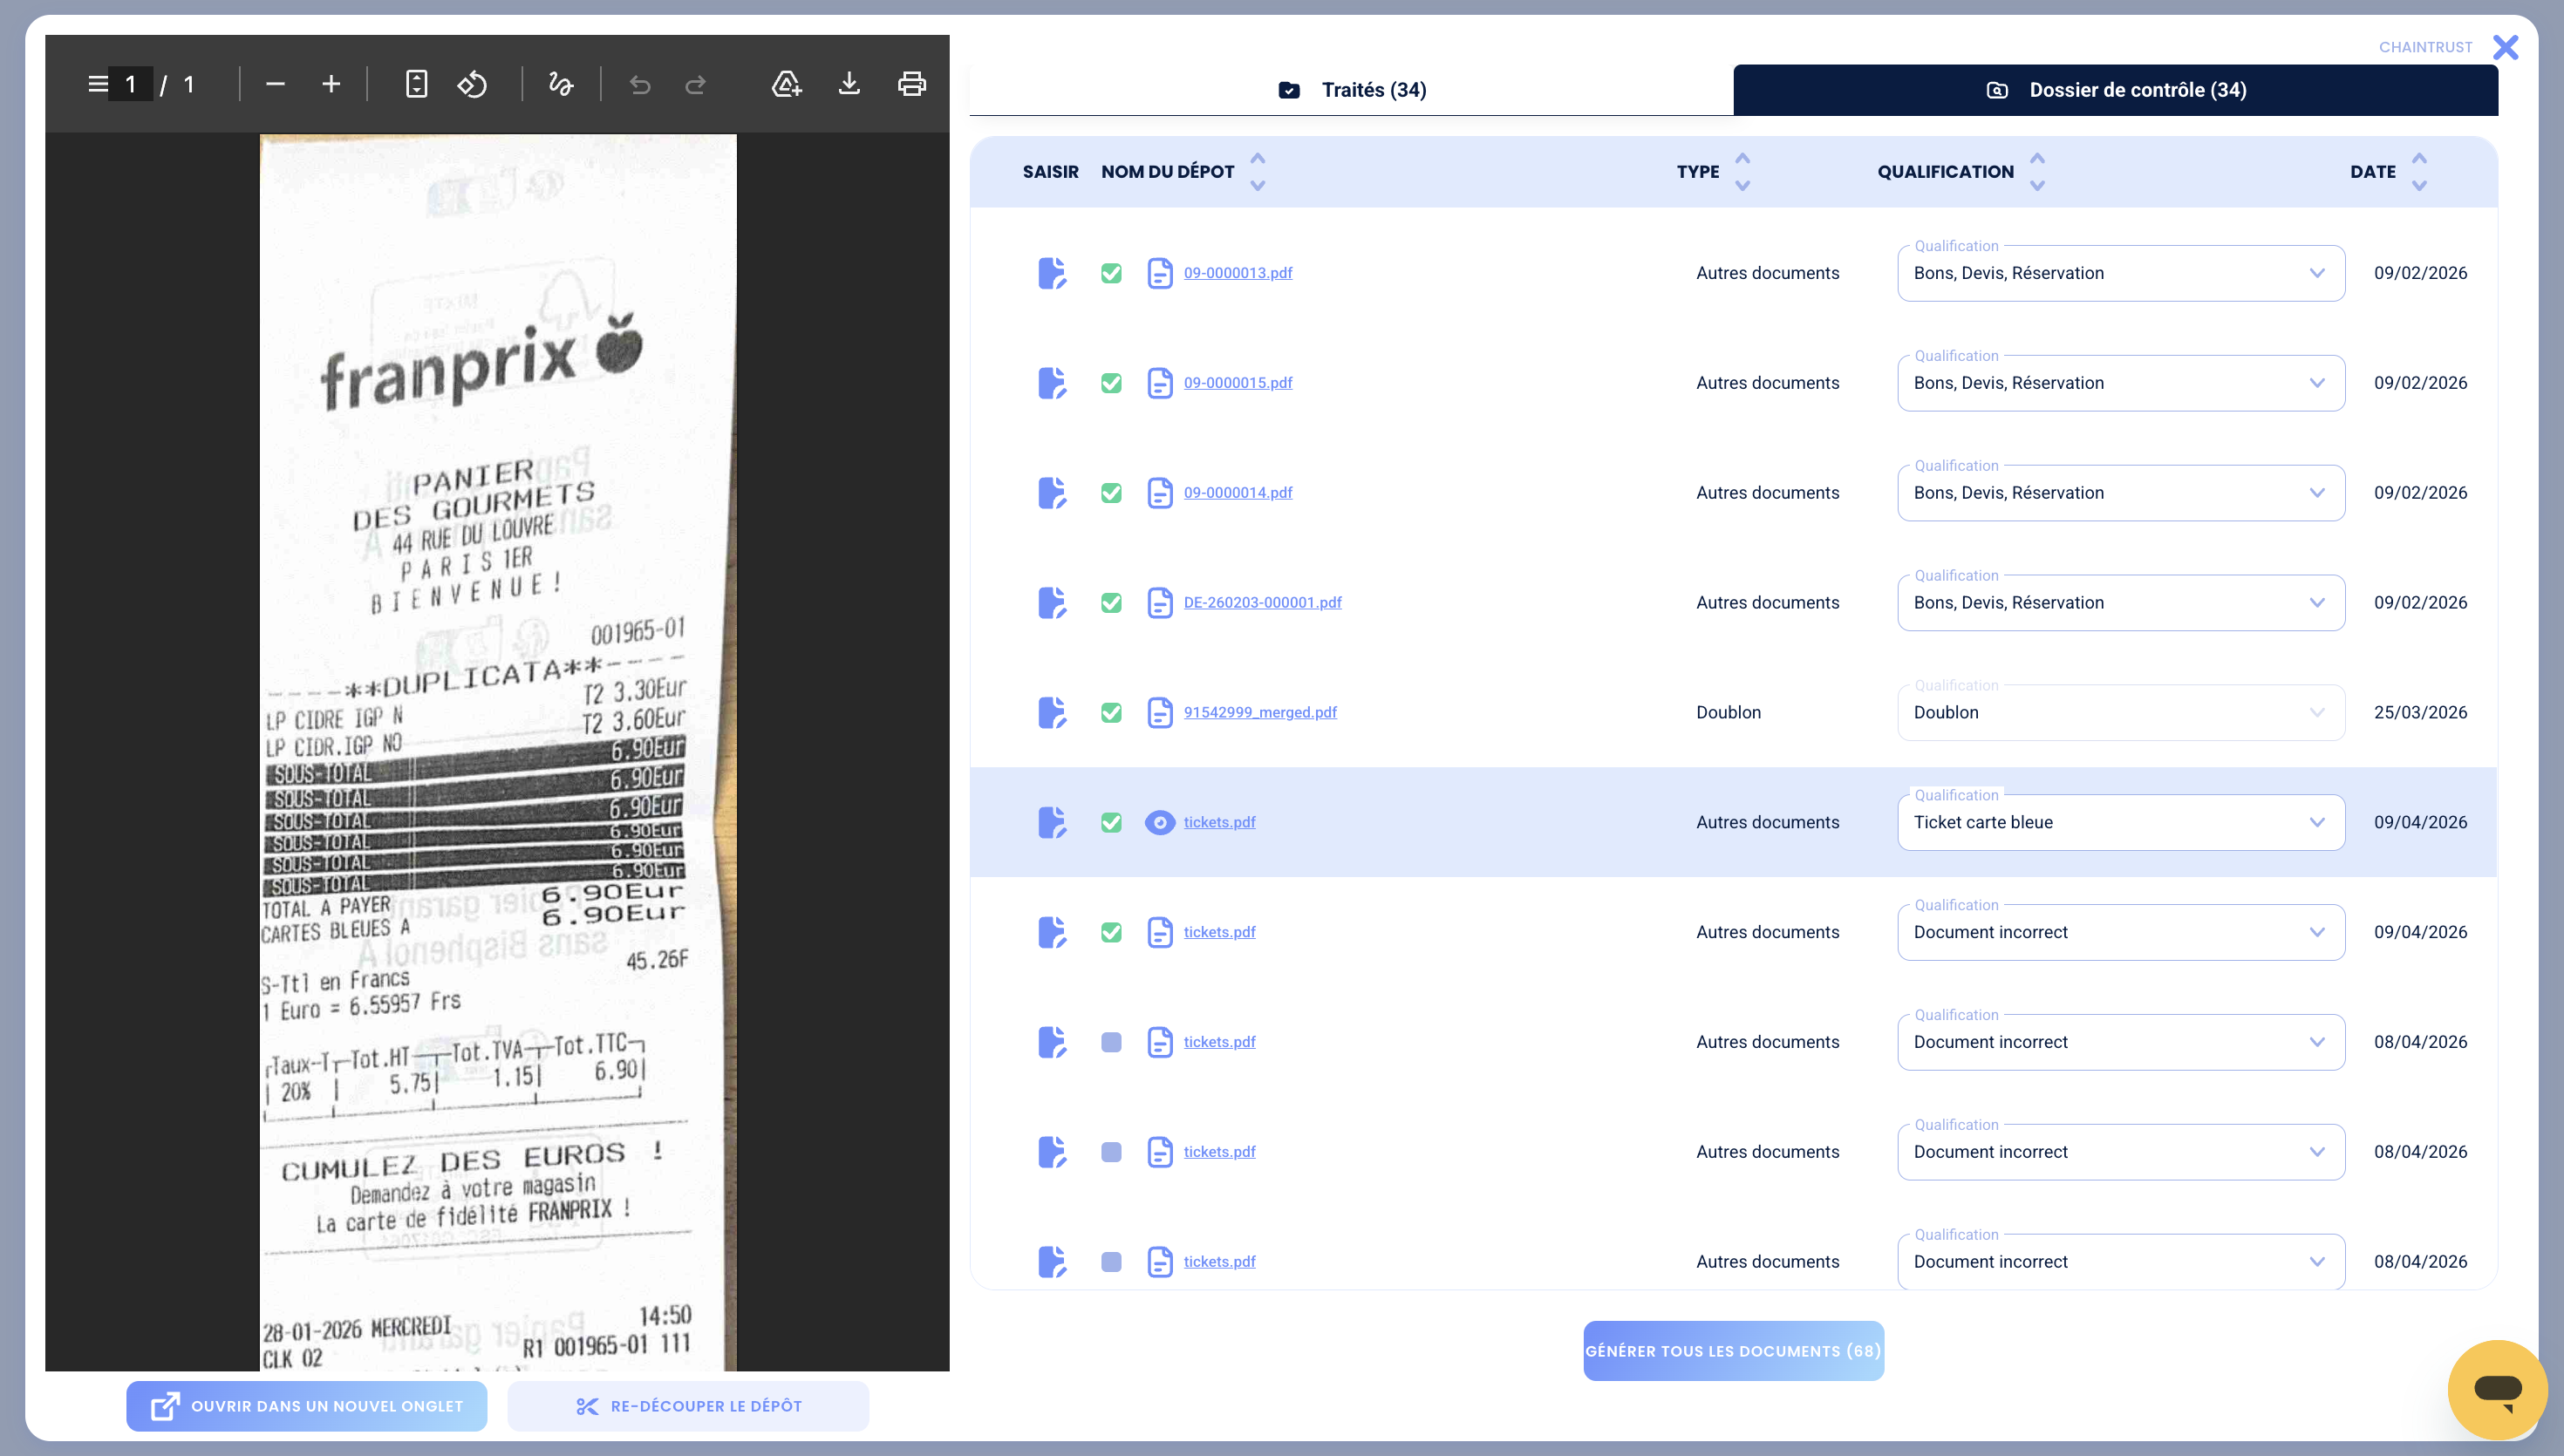Sort by DATE column arrows

(2419, 172)
